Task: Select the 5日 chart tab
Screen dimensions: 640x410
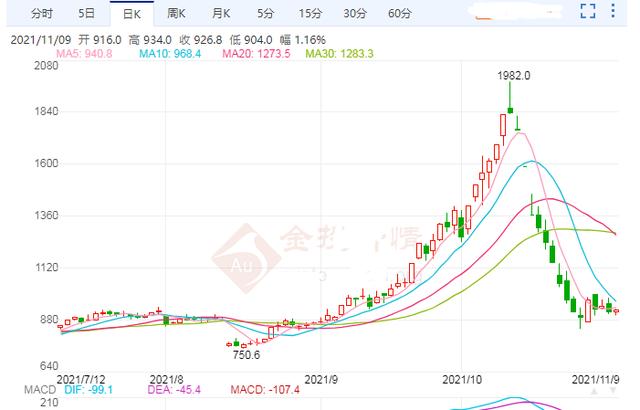Action: tap(87, 14)
